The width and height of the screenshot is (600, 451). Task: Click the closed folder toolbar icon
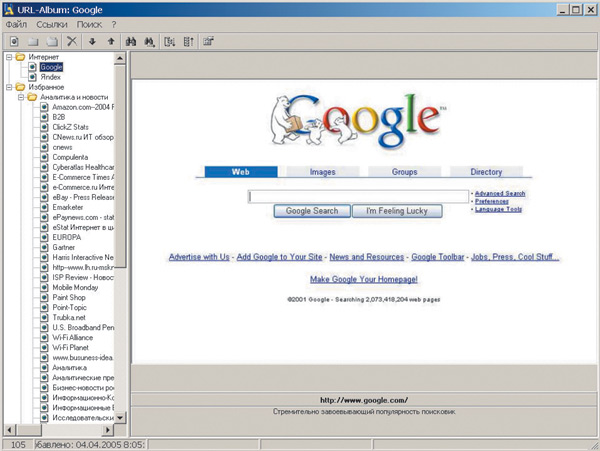click(x=33, y=41)
